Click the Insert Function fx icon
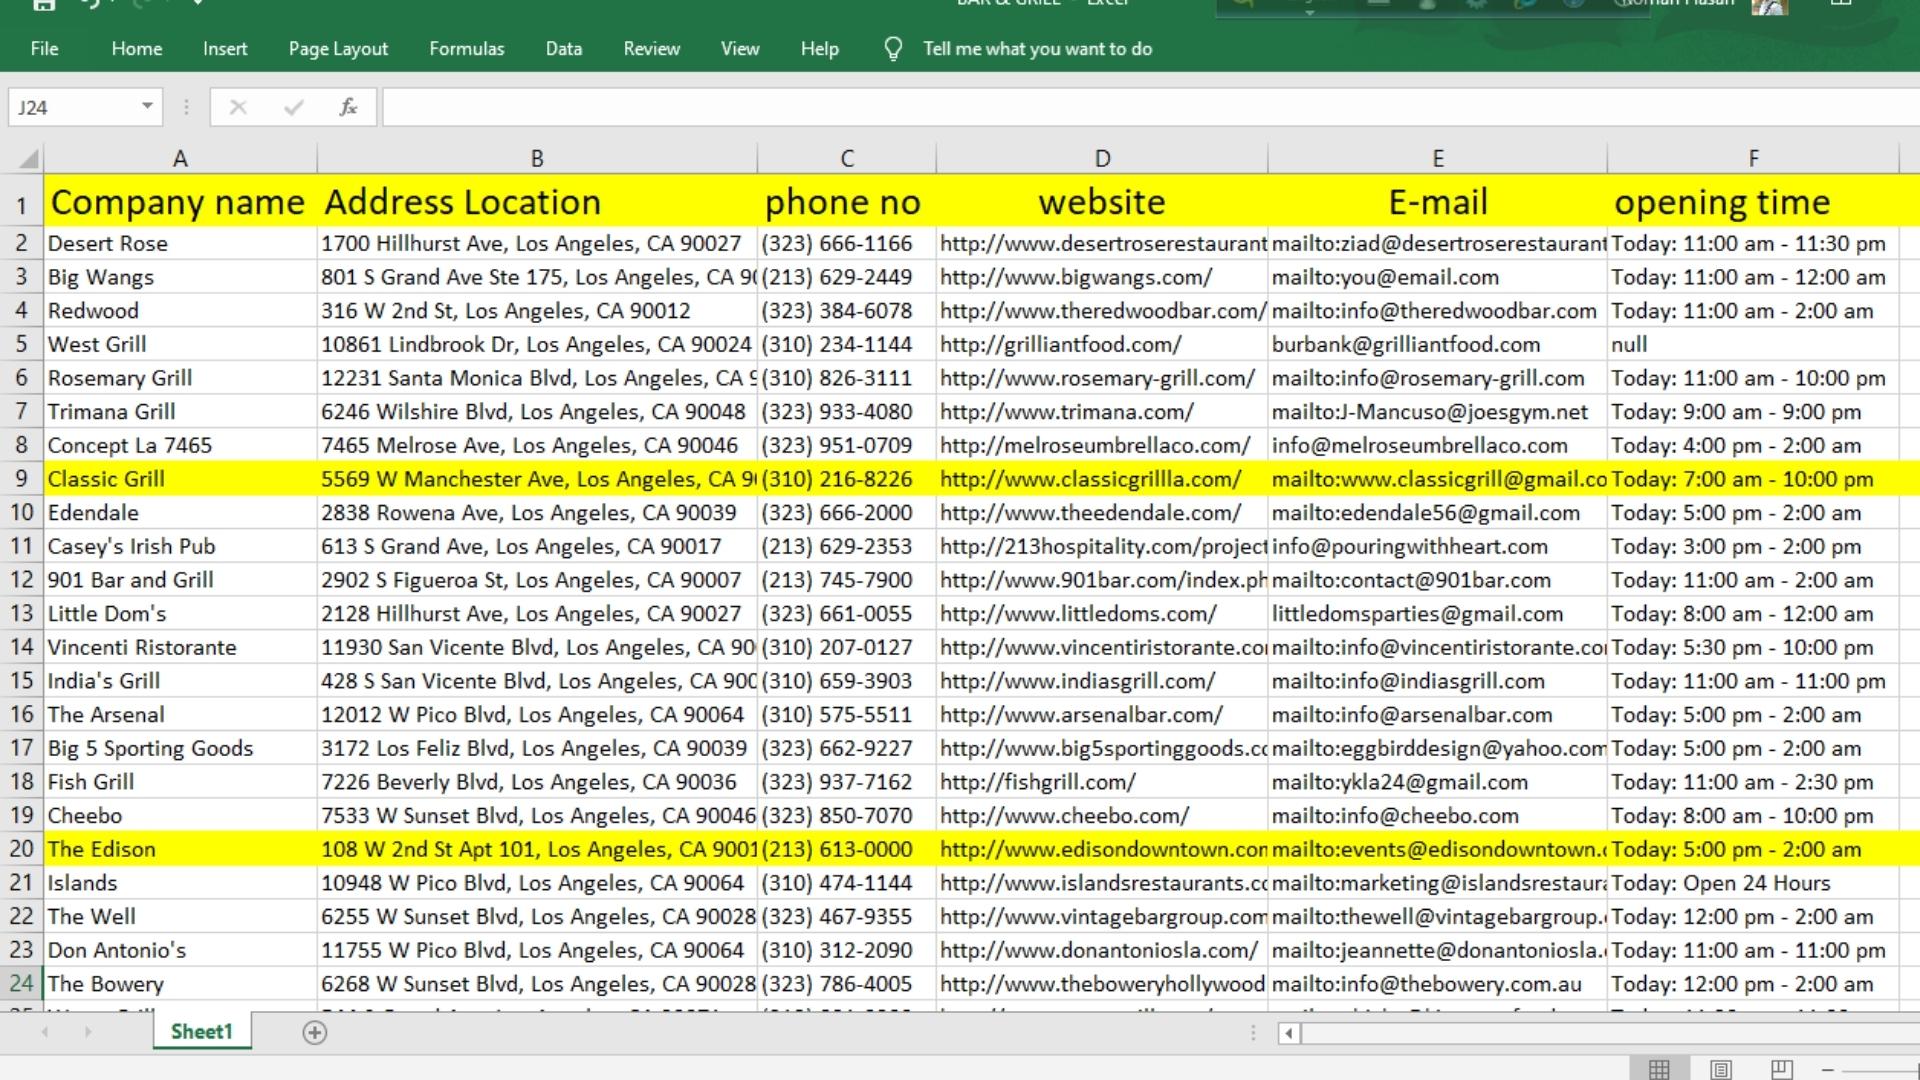Image resolution: width=1920 pixels, height=1080 pixels. click(348, 107)
